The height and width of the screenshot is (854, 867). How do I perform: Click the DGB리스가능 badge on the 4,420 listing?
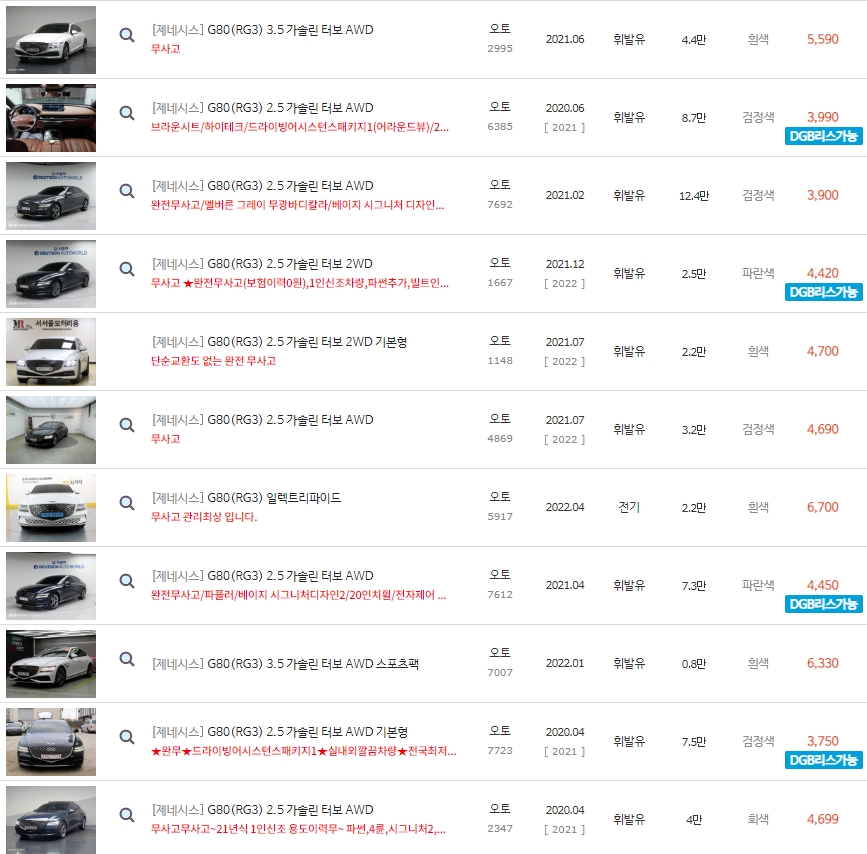point(822,290)
